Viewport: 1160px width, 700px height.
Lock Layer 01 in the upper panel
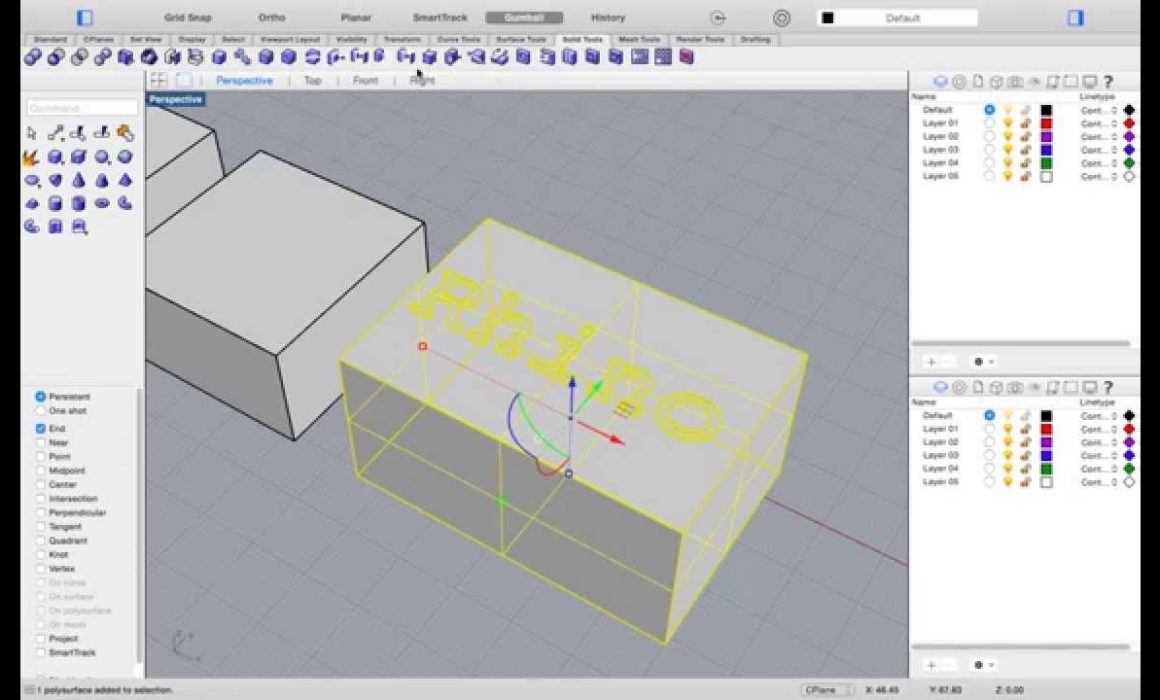click(x=1025, y=124)
